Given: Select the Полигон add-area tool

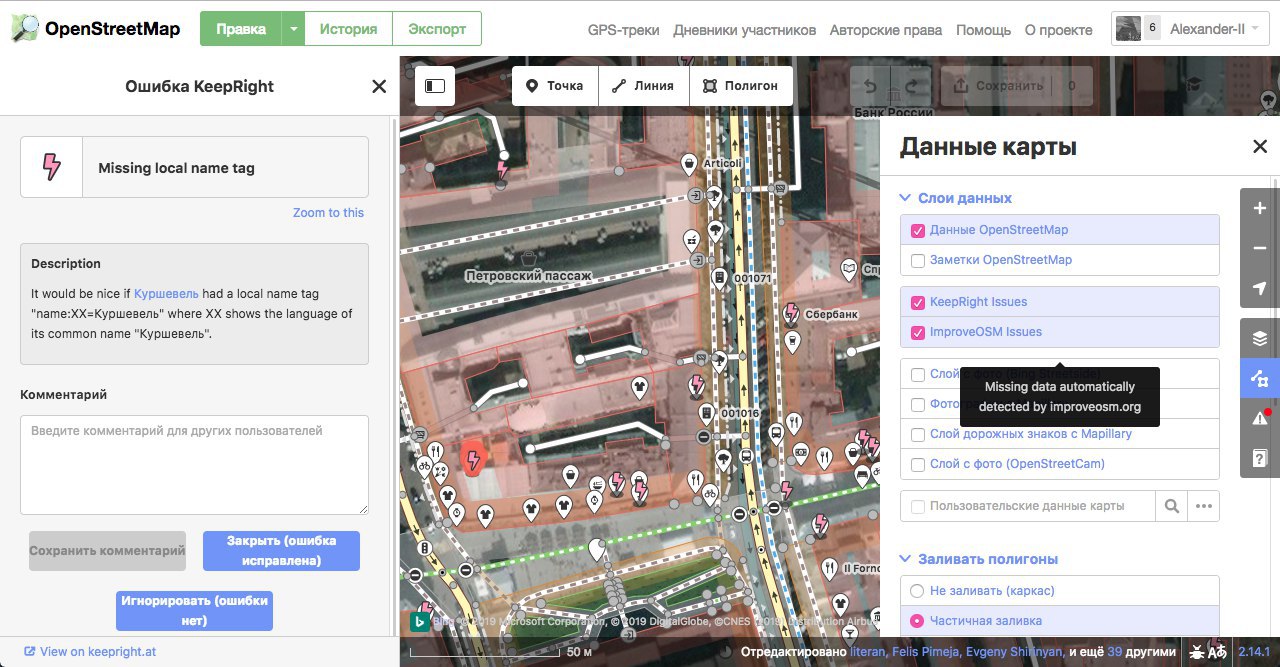Looking at the screenshot, I should click(741, 86).
